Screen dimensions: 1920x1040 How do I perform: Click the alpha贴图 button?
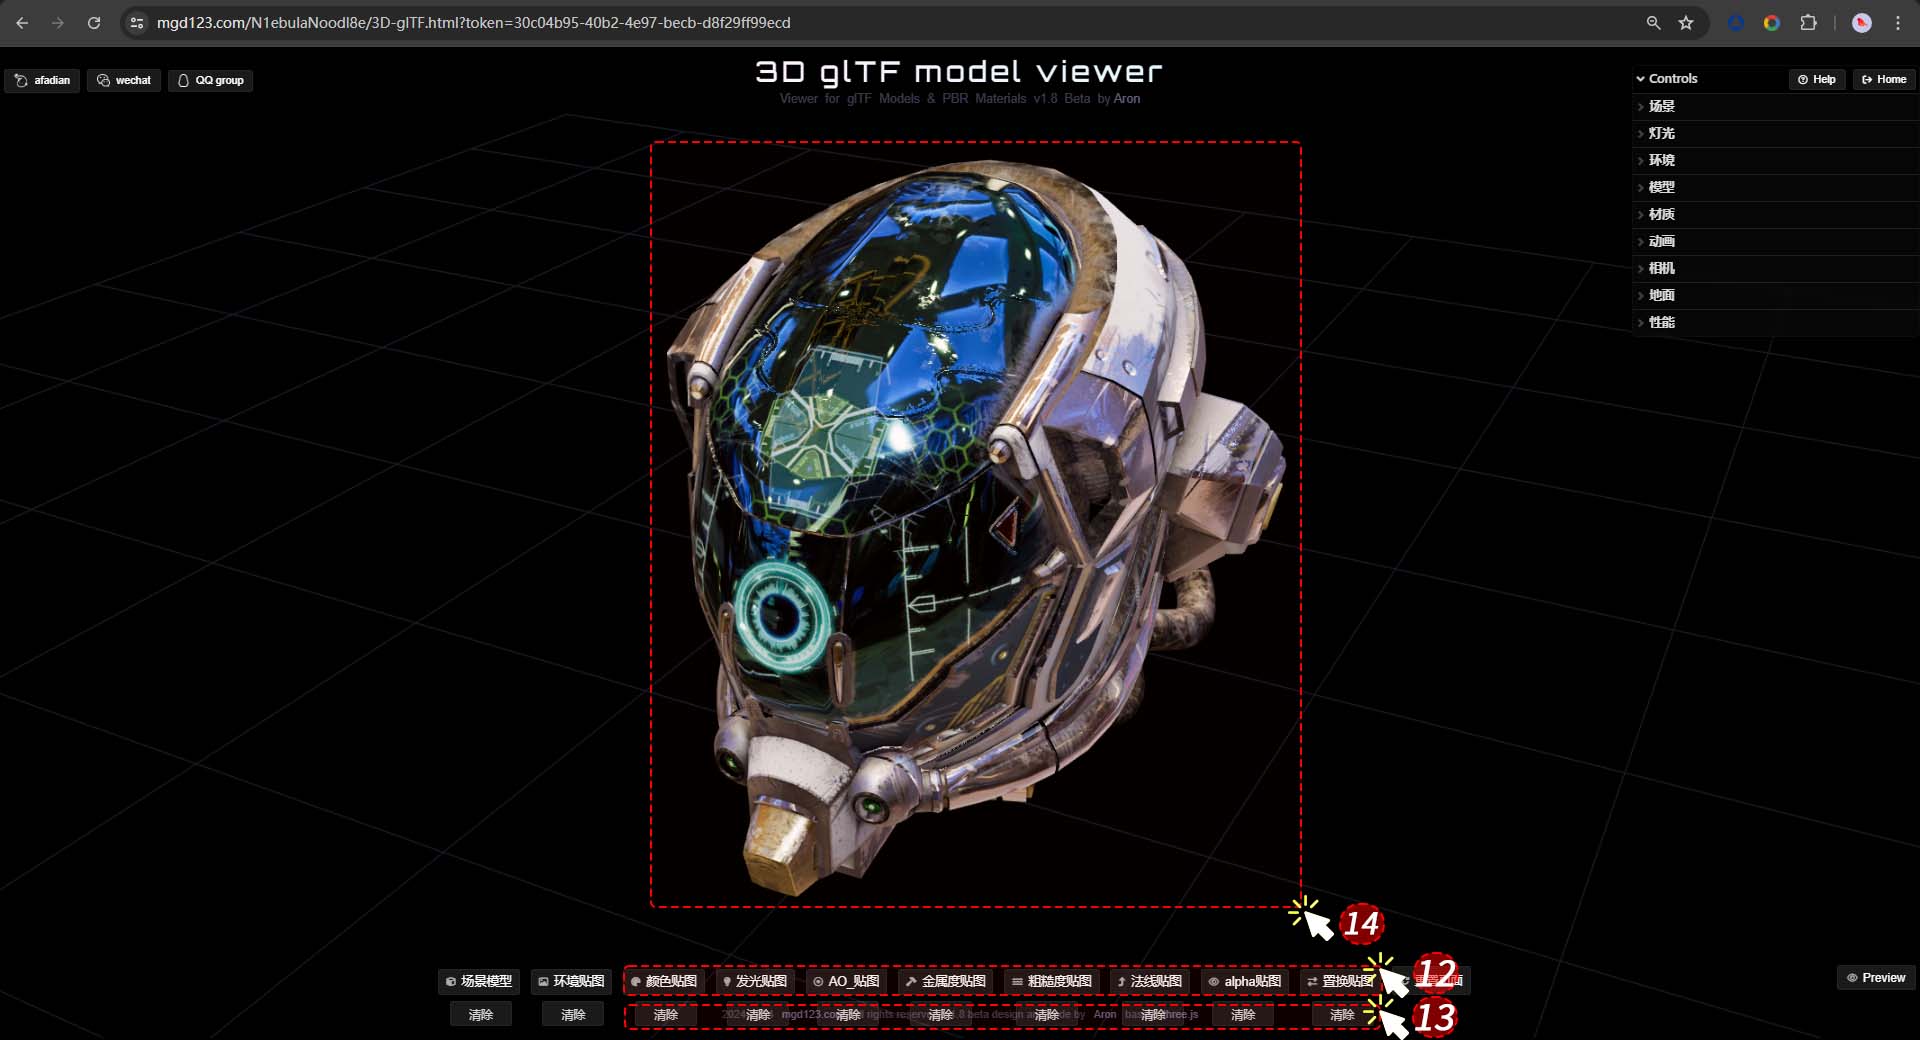(x=1244, y=981)
